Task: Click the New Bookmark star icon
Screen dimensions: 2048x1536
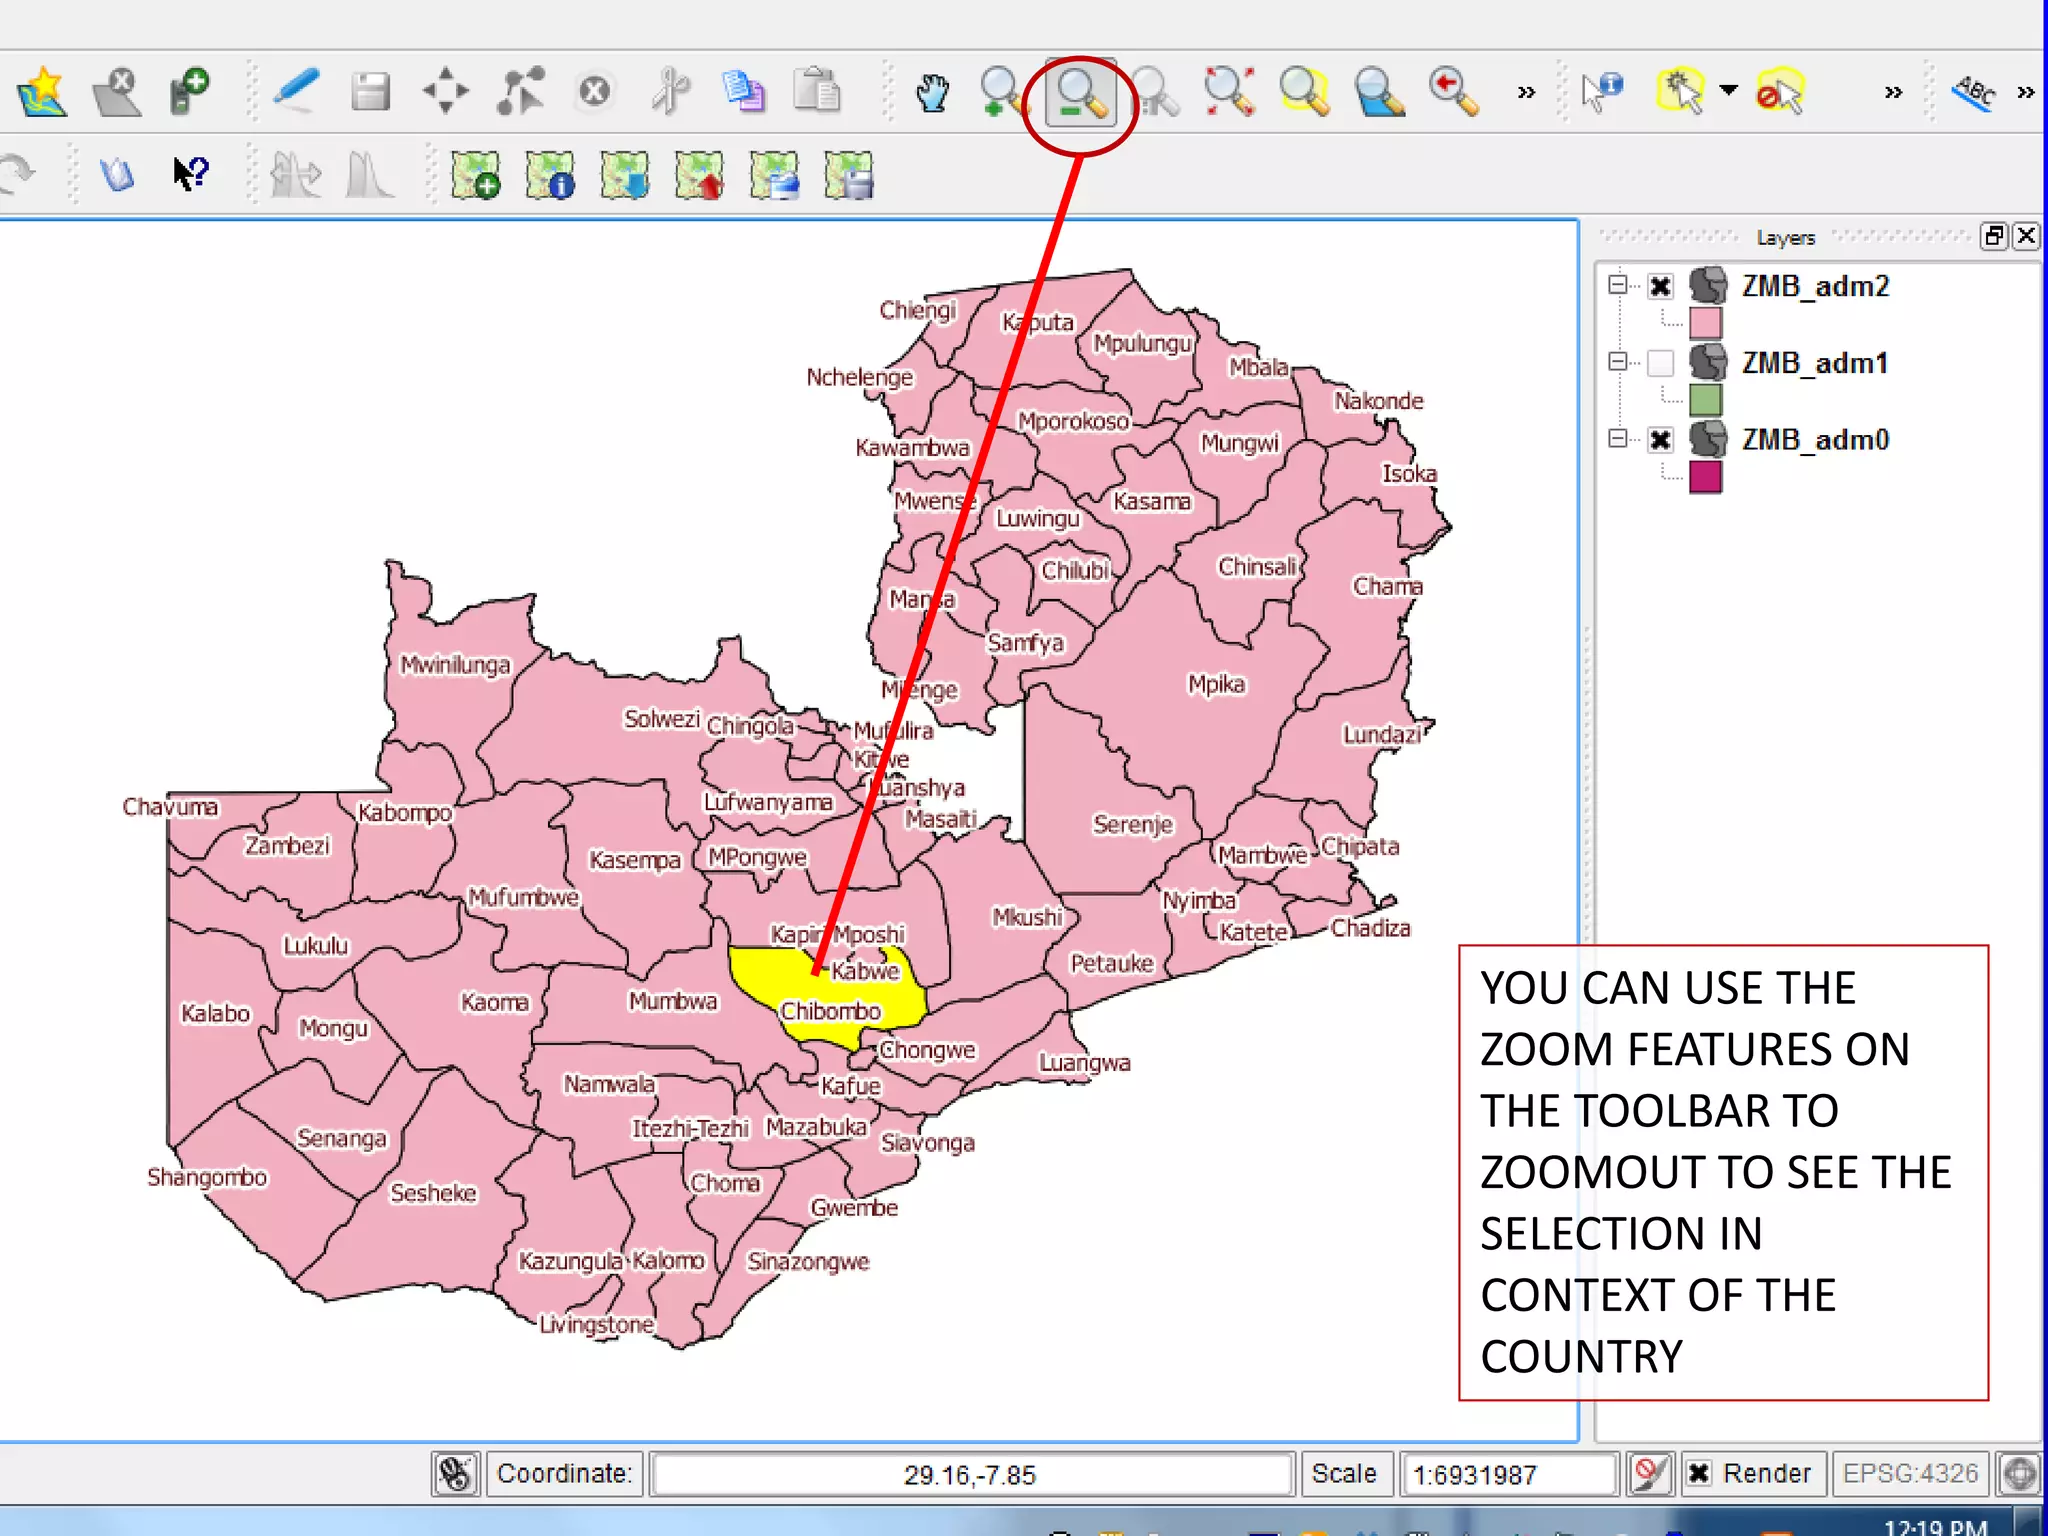Action: 42,92
